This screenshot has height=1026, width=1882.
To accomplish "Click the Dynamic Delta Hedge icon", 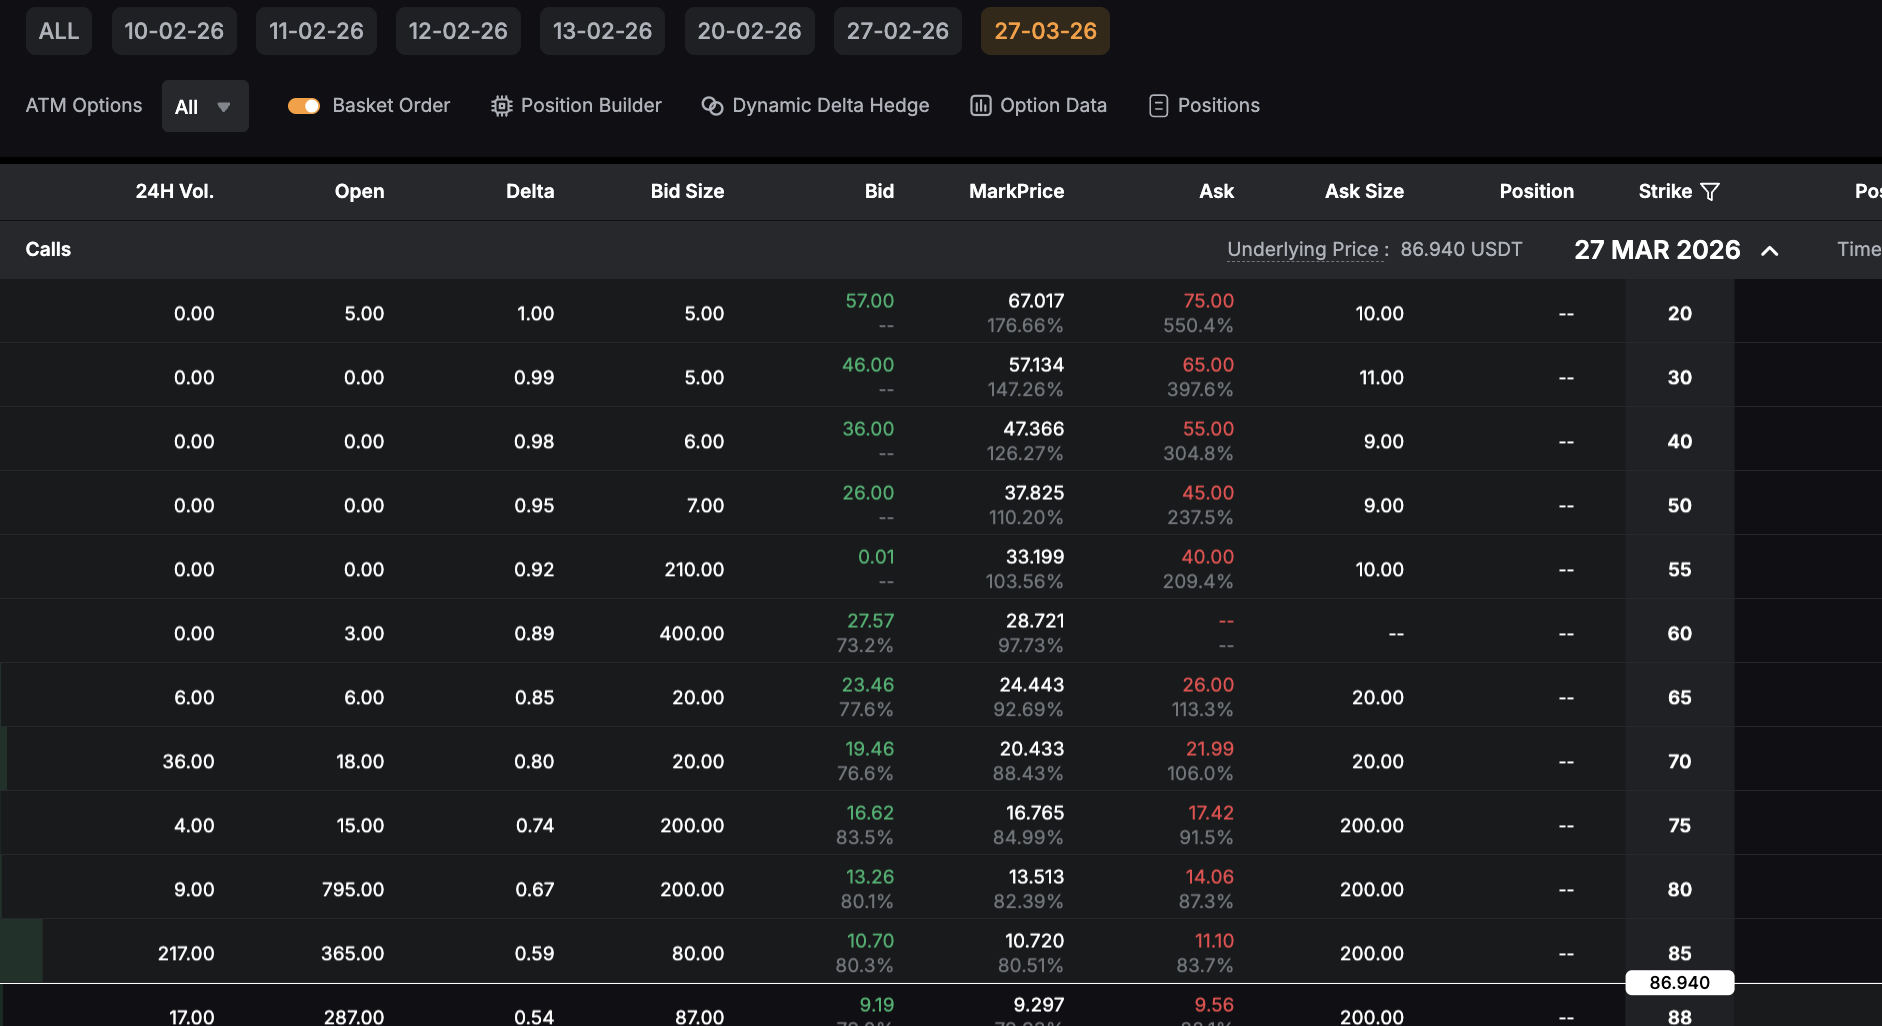I will (712, 106).
